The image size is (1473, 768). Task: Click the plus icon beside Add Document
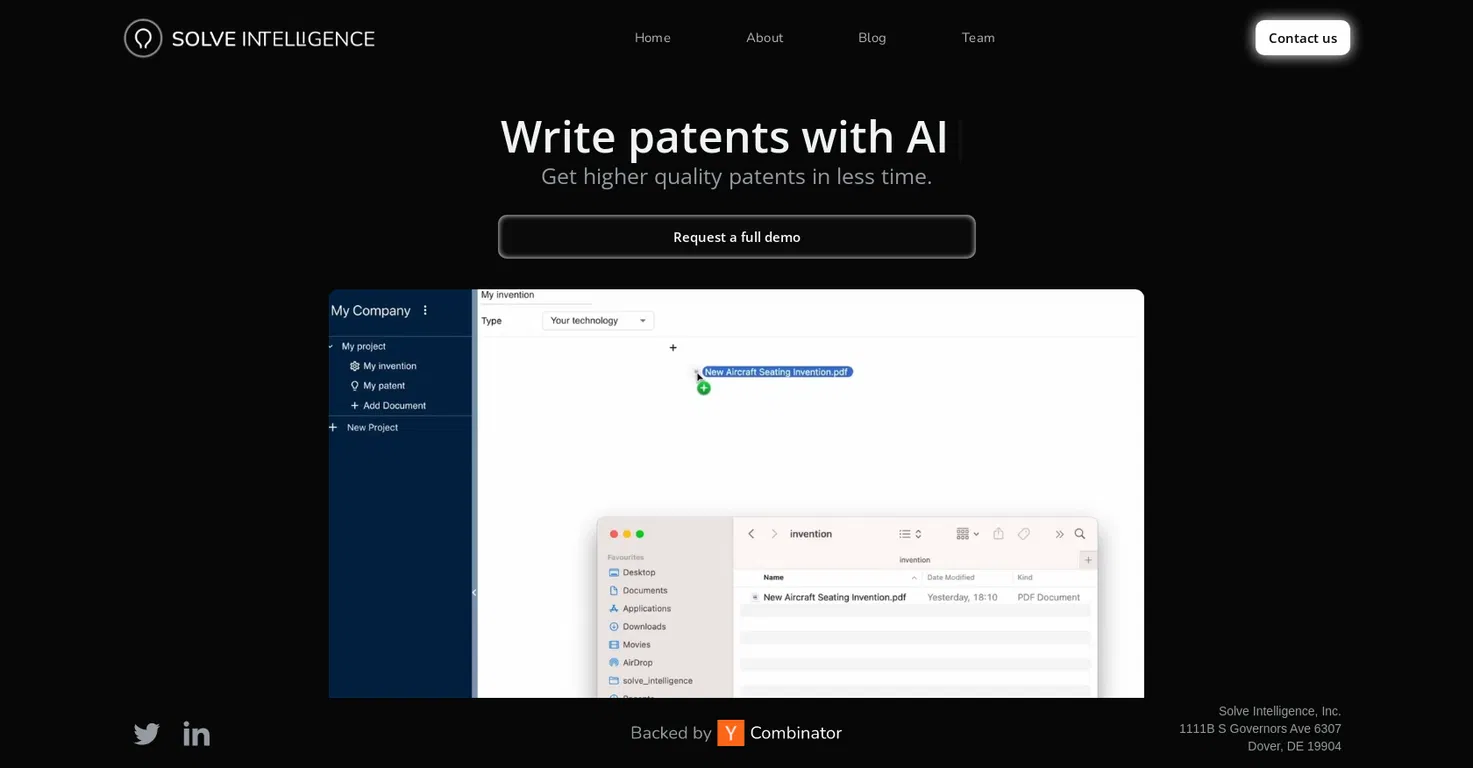pos(354,406)
